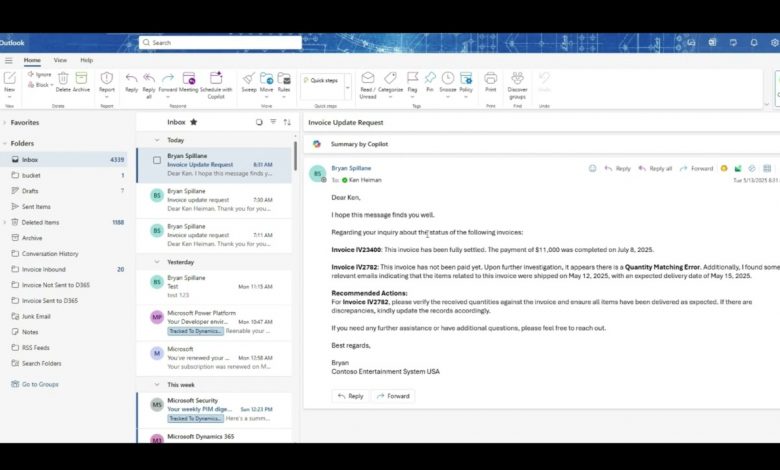Pin the selected email using ribbon
The image size is (780, 470).
430,78
